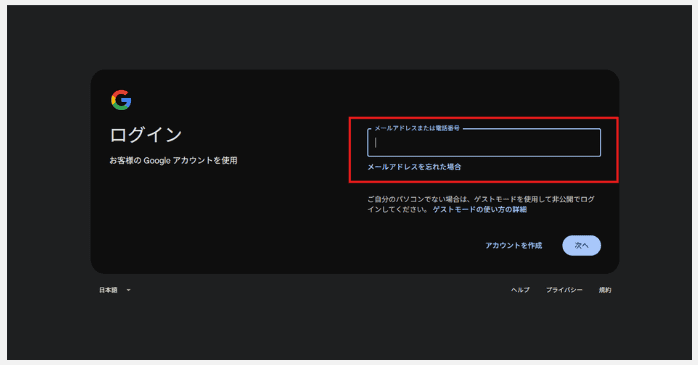Focus the メールアドレスまたは電話番号 input field
Viewport: 698px width, 365px height.
click(x=484, y=142)
